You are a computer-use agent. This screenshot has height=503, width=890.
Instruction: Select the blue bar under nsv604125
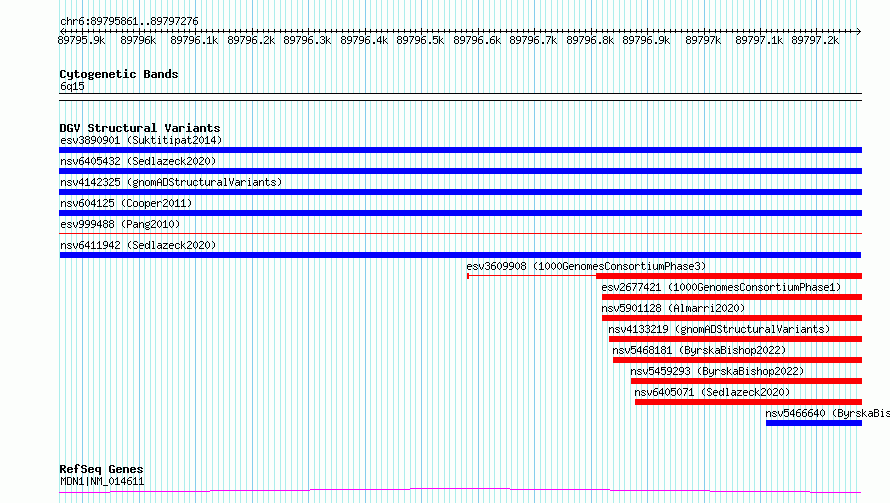[460, 213]
